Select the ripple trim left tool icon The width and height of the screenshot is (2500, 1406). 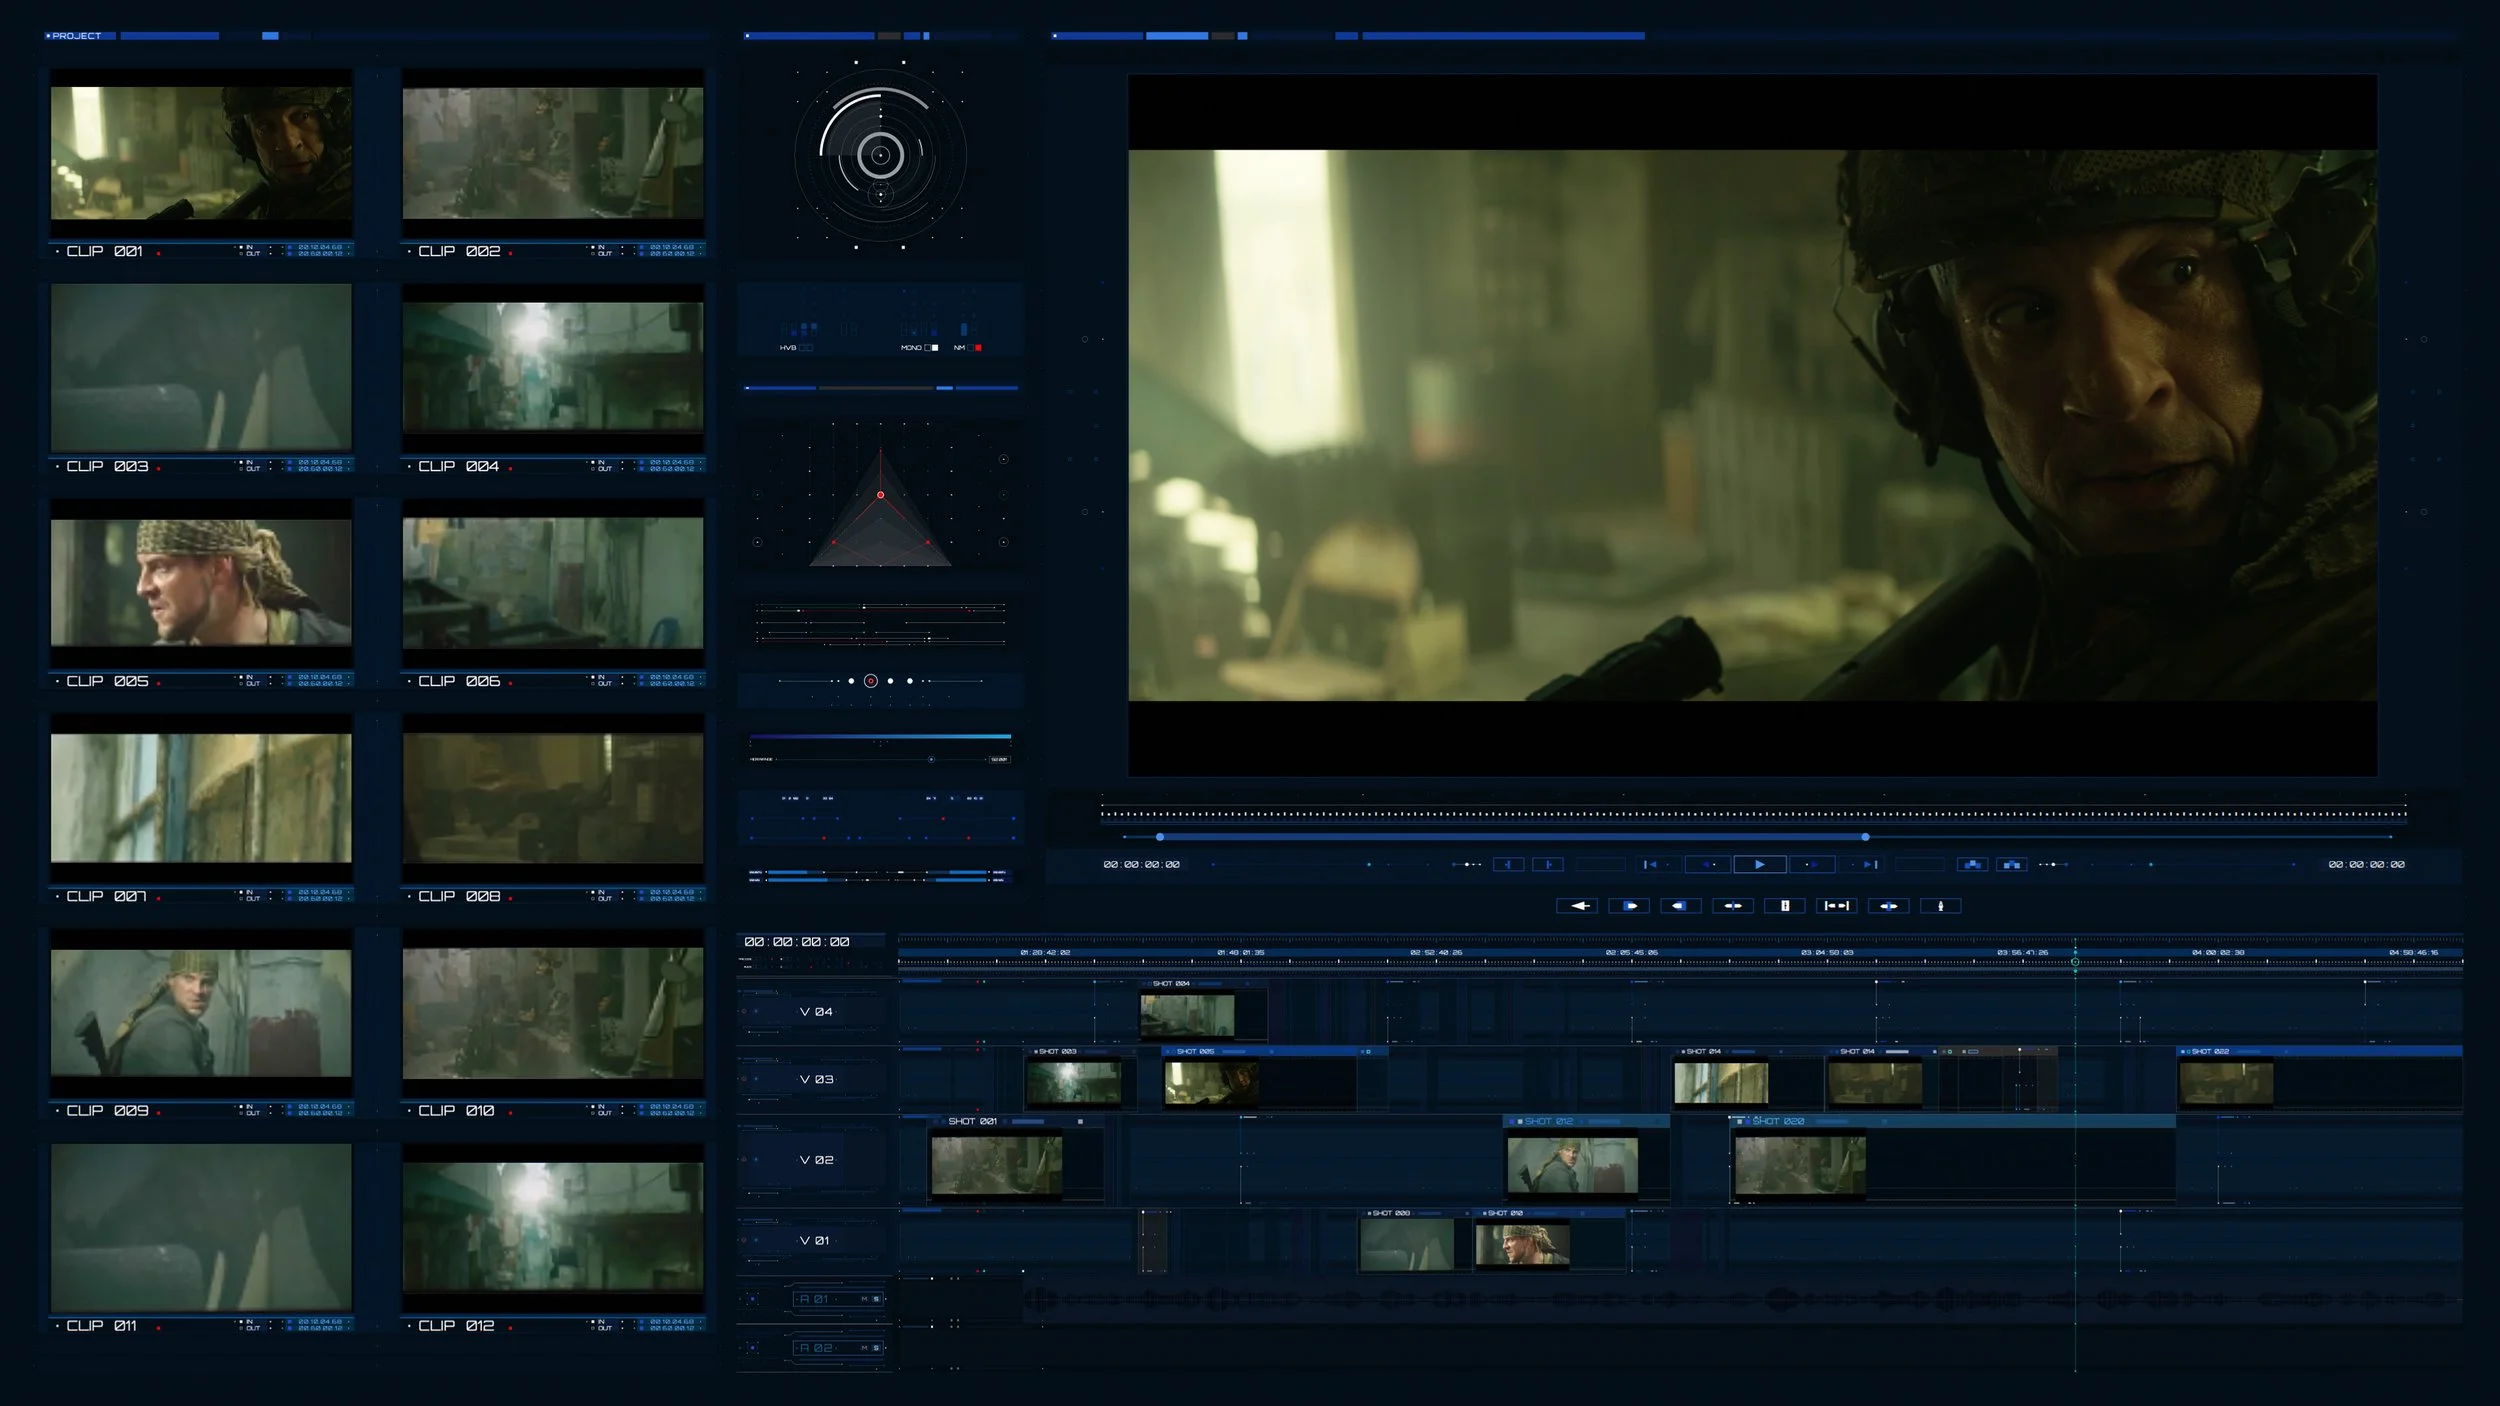[x=1682, y=905]
